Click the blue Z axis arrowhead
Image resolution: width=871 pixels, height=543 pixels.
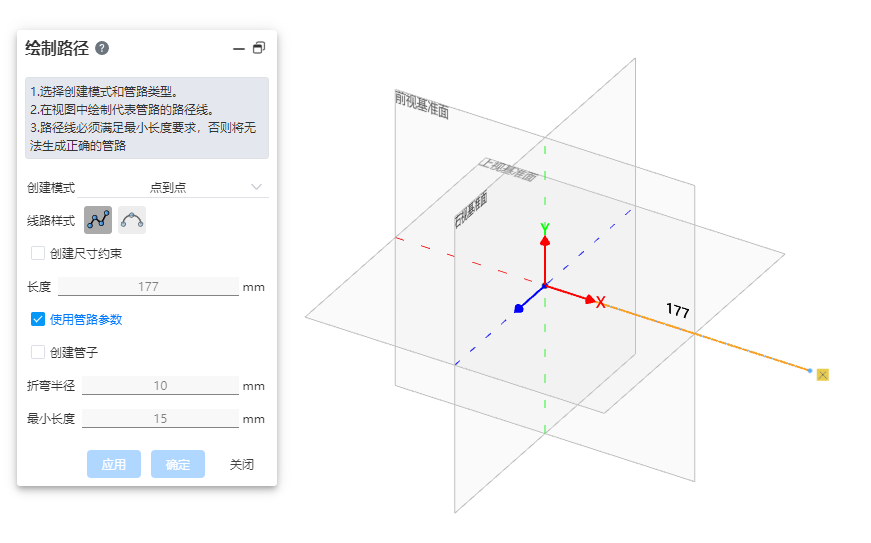[519, 308]
